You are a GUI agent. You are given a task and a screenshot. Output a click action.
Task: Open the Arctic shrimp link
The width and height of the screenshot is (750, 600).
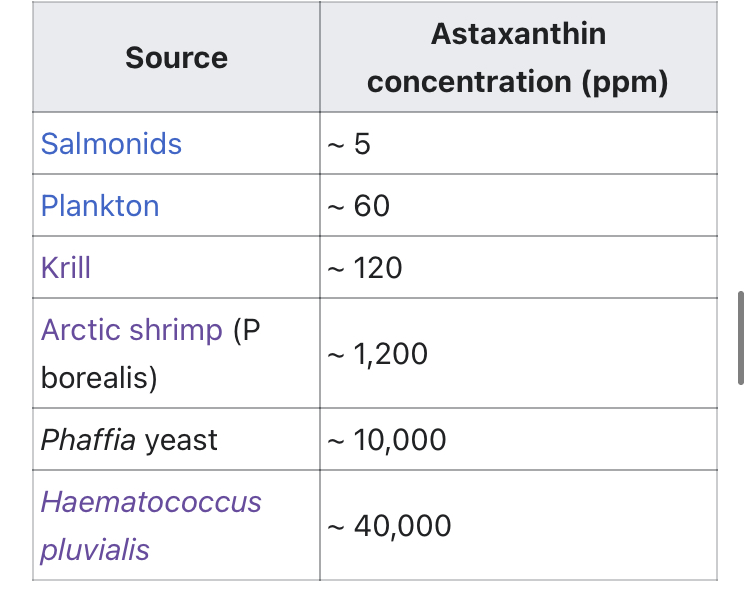point(132,330)
